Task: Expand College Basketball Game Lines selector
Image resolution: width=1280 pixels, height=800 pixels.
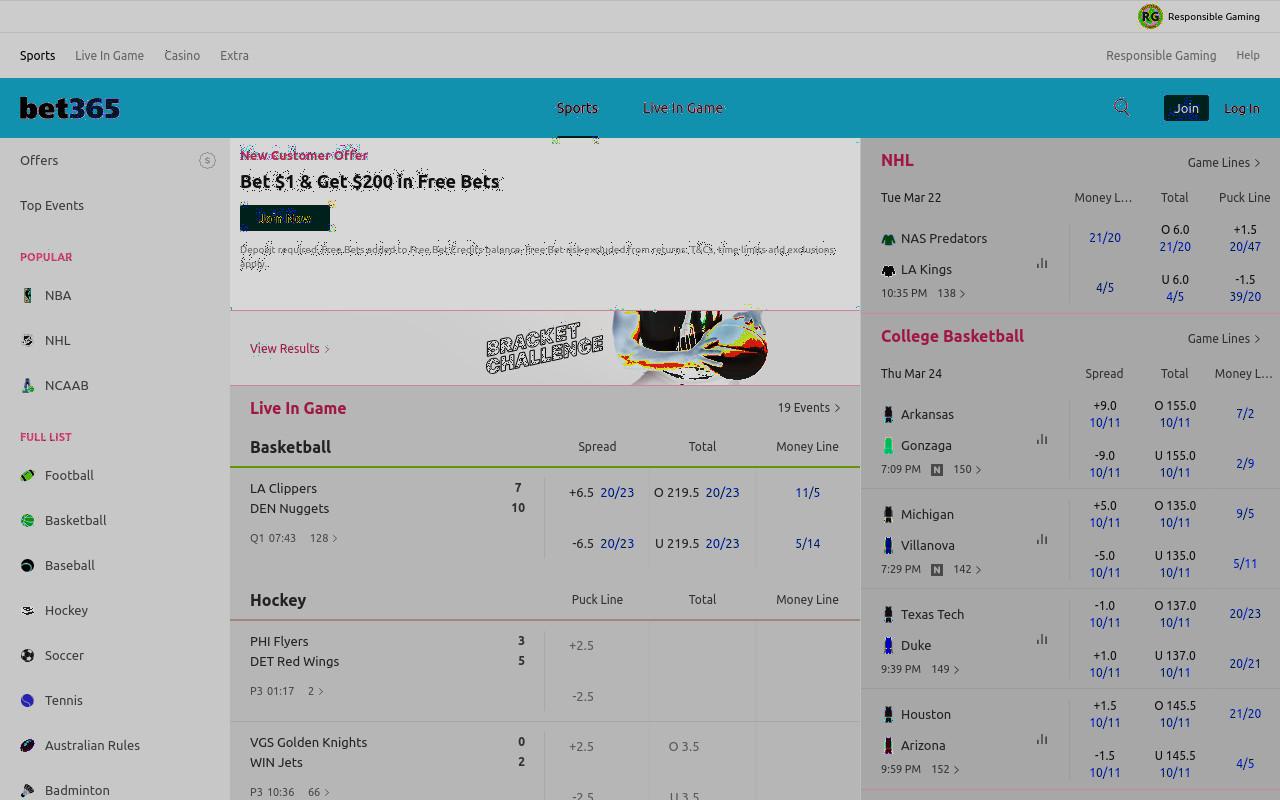Action: tap(1224, 338)
